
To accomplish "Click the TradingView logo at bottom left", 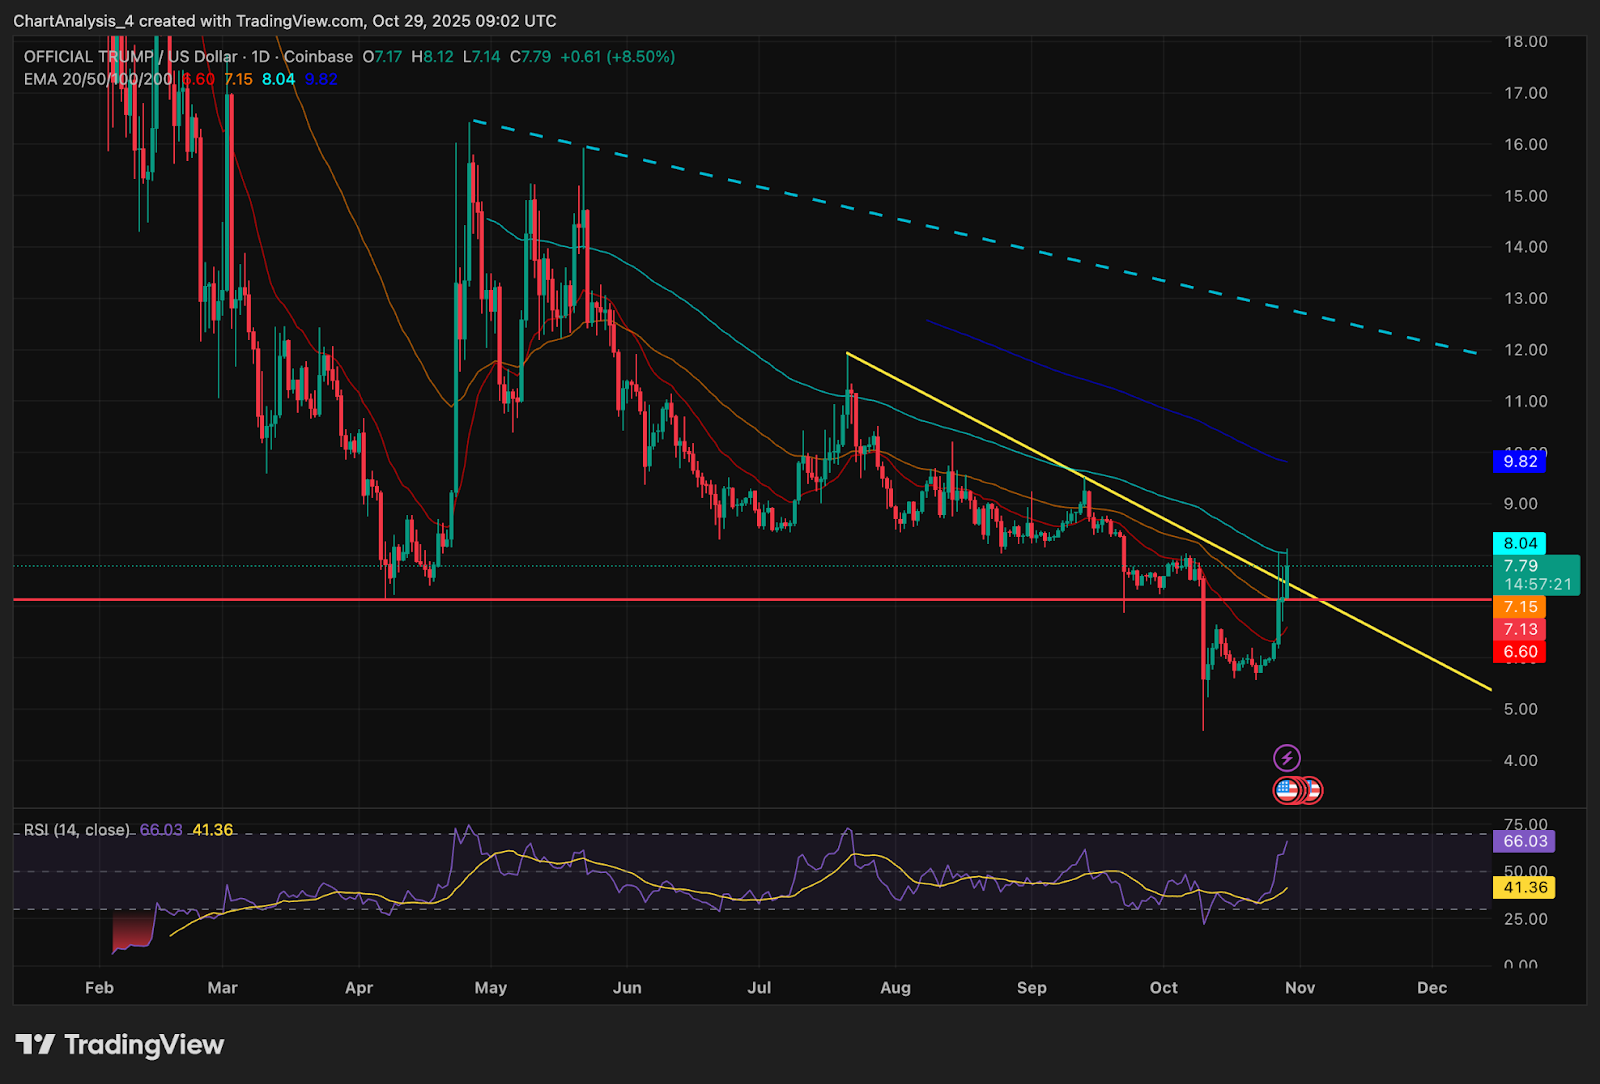I will point(120,1045).
